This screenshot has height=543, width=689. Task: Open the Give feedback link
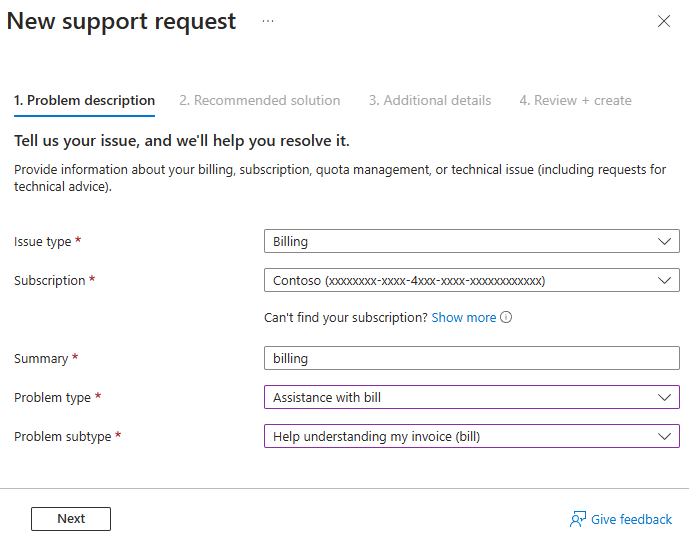631,519
